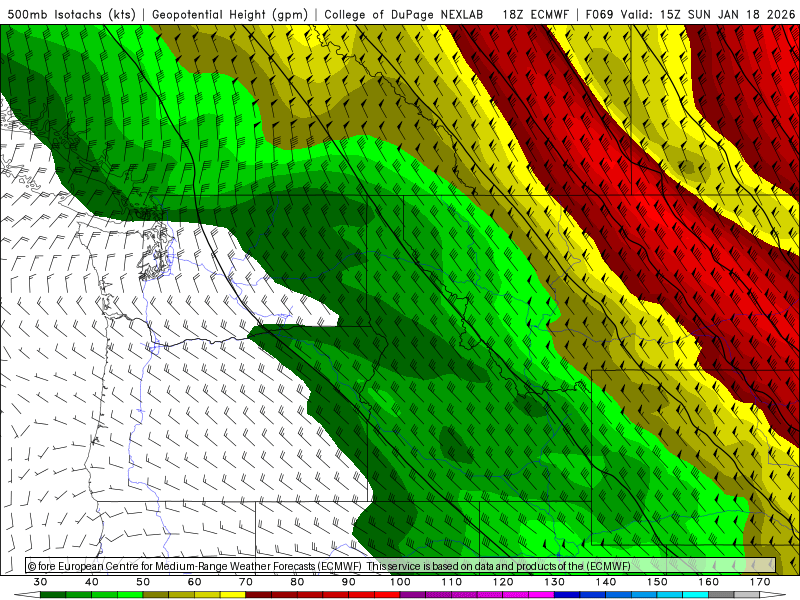Image resolution: width=800 pixels, height=600 pixels.
Task: Click the '130' legend label
Action: (554, 582)
